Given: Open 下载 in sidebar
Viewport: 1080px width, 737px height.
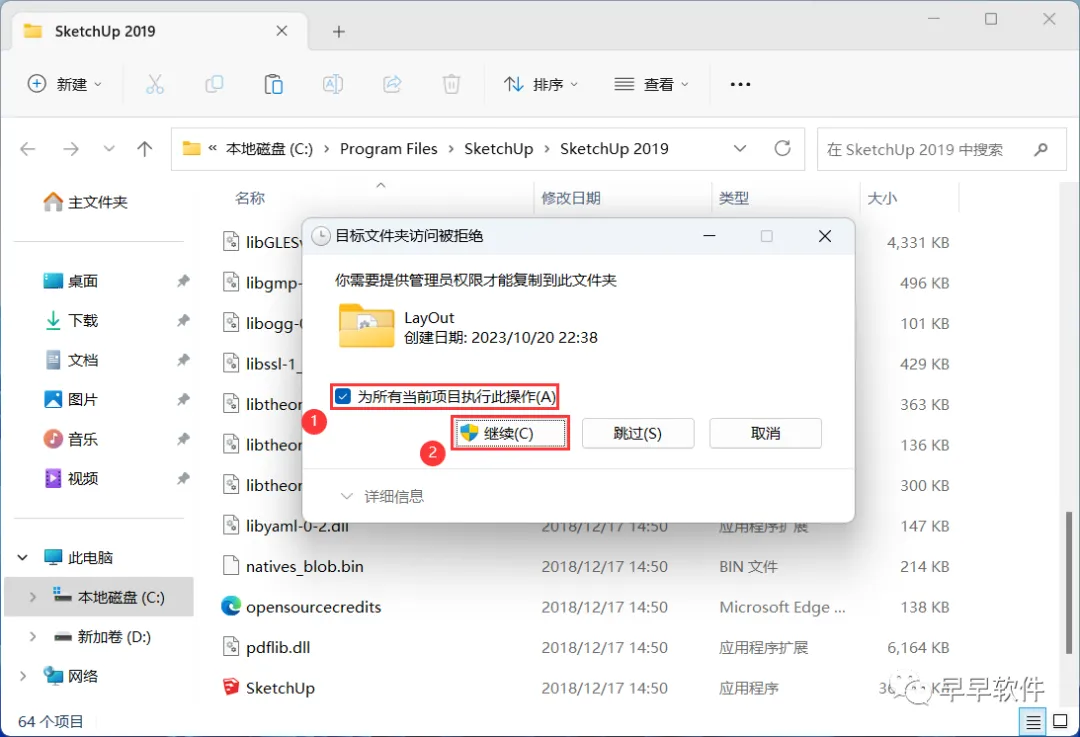Looking at the screenshot, I should click(71, 320).
